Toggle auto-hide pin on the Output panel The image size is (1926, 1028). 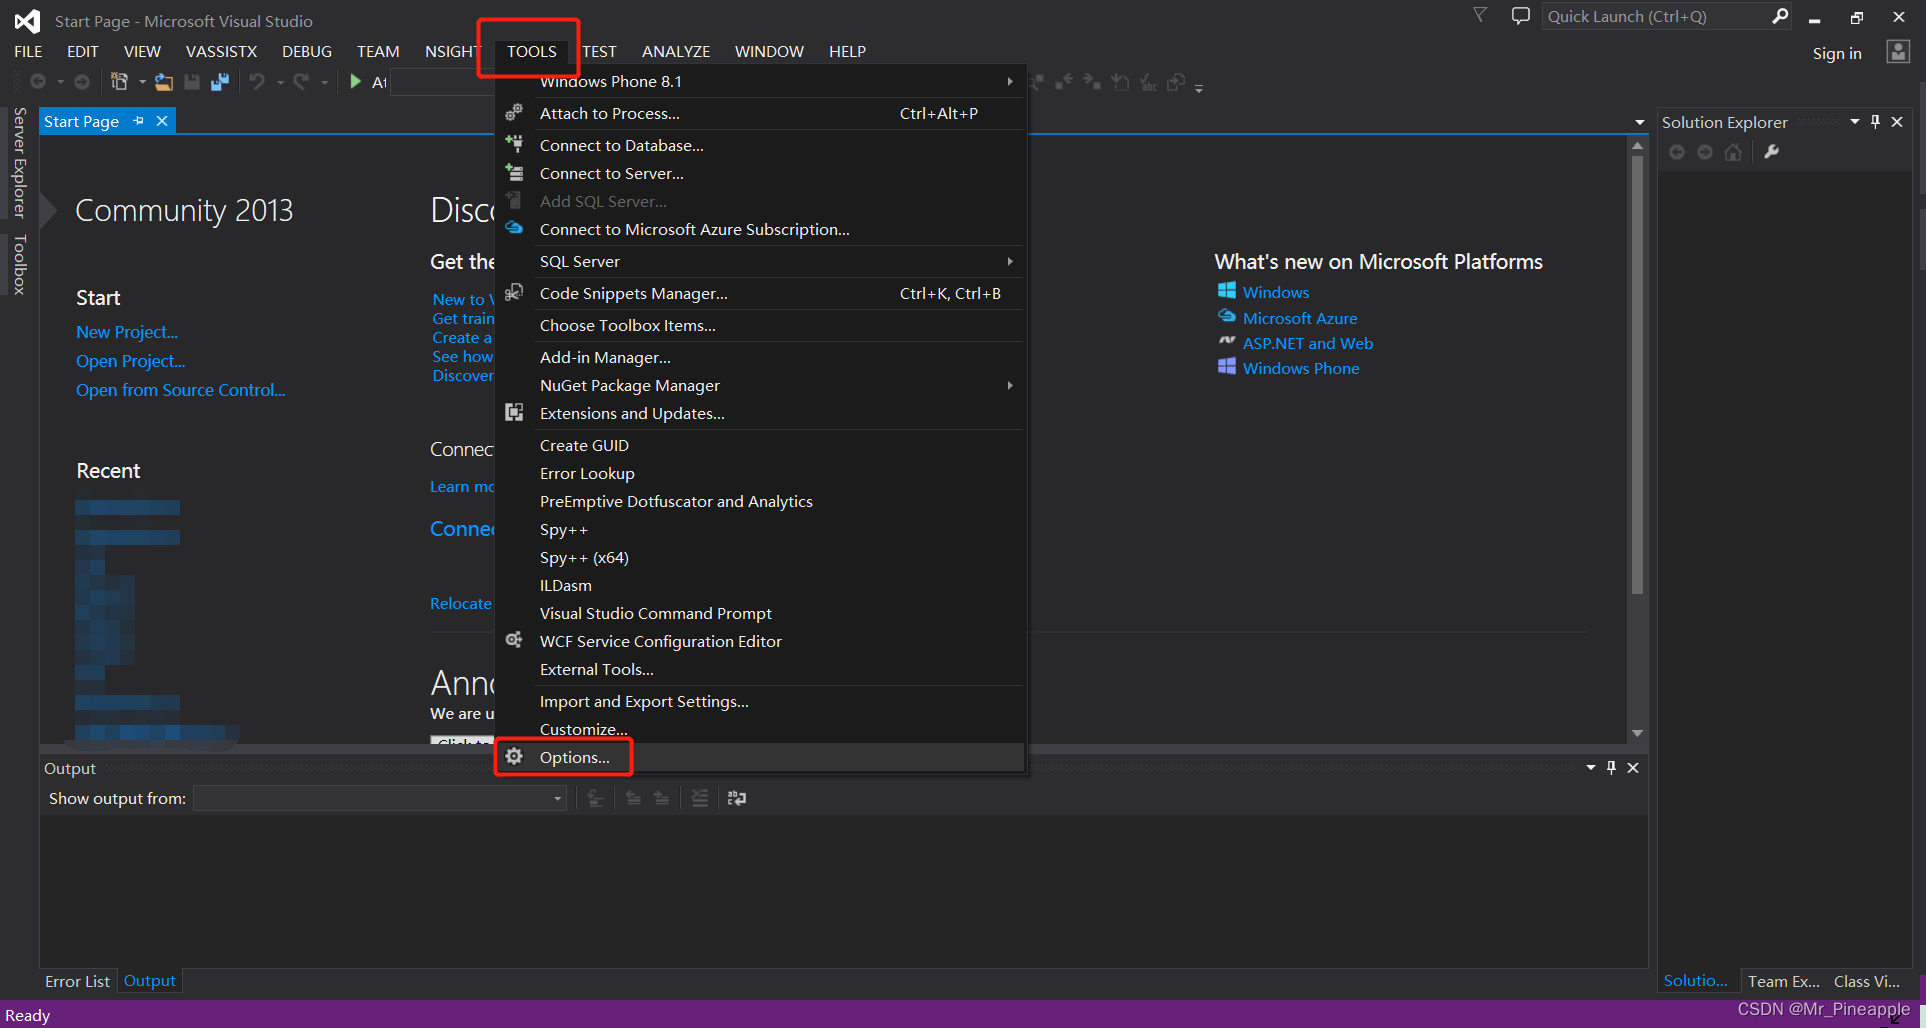pyautogui.click(x=1611, y=767)
